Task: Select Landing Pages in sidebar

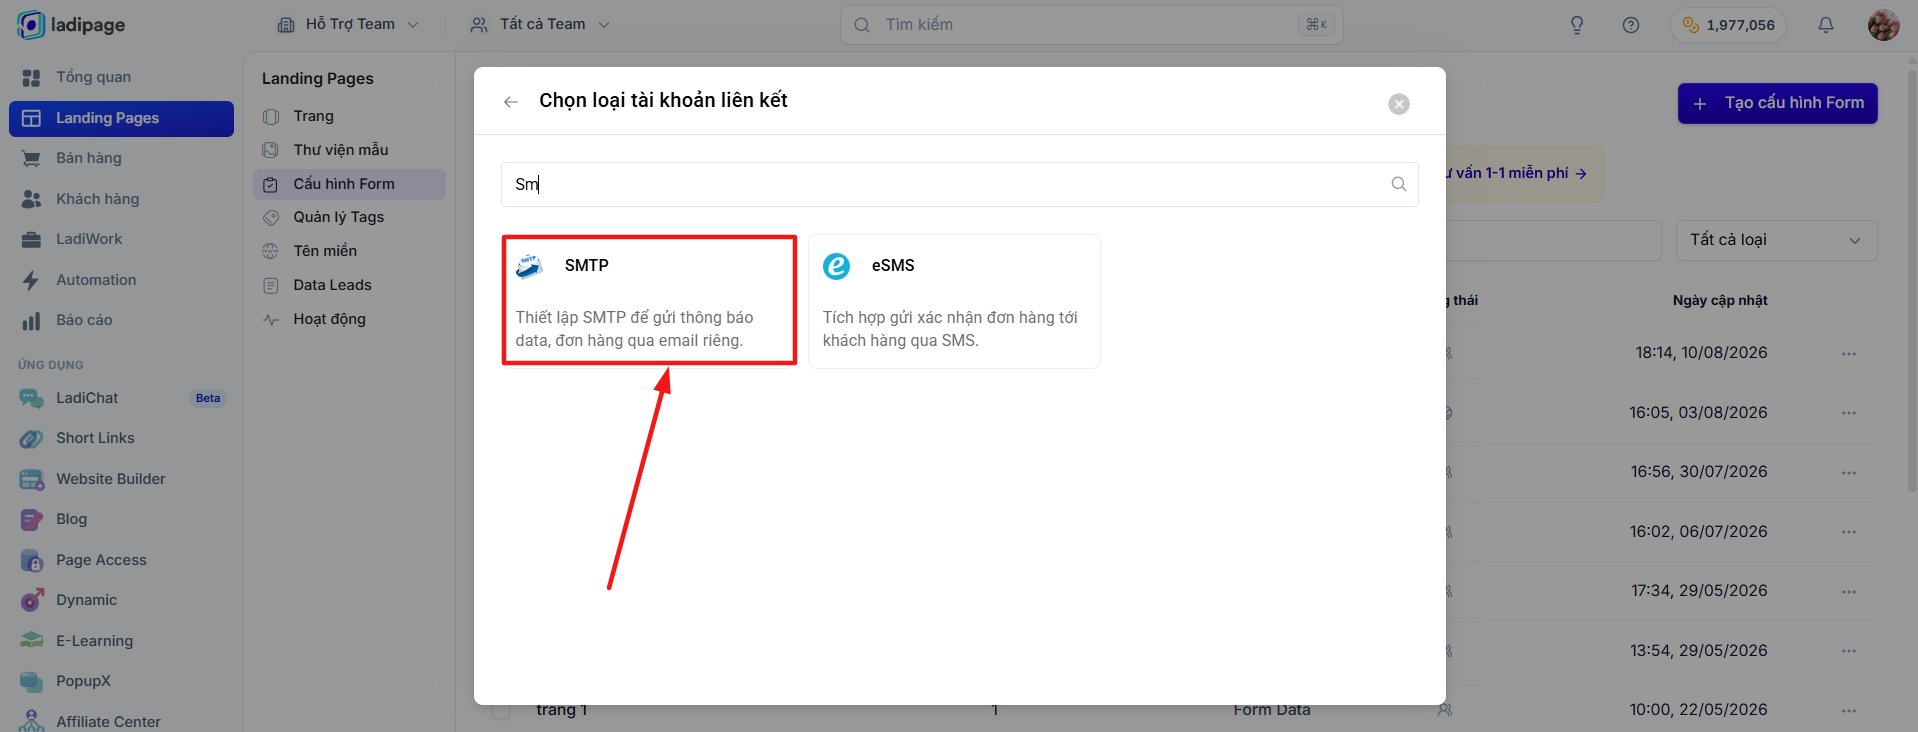Action: [x=122, y=118]
